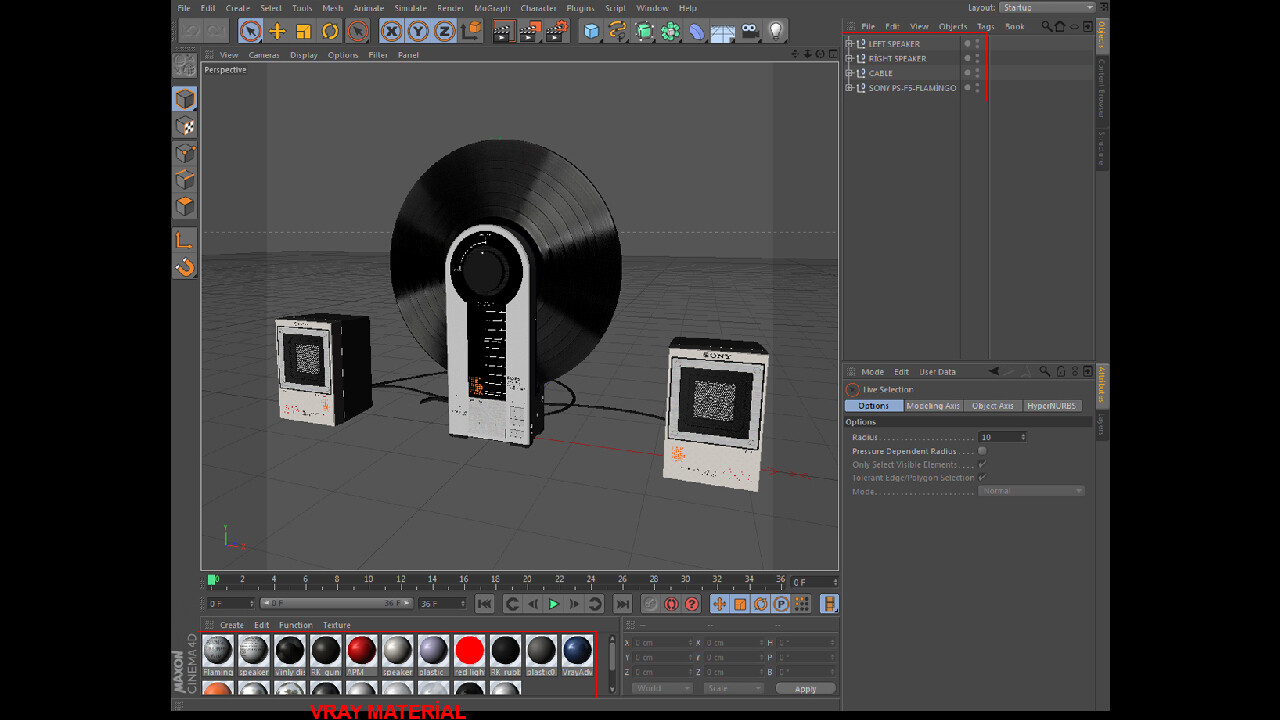Image resolution: width=1280 pixels, height=720 pixels.
Task: Select the Live Selection tool
Action: tap(248, 31)
